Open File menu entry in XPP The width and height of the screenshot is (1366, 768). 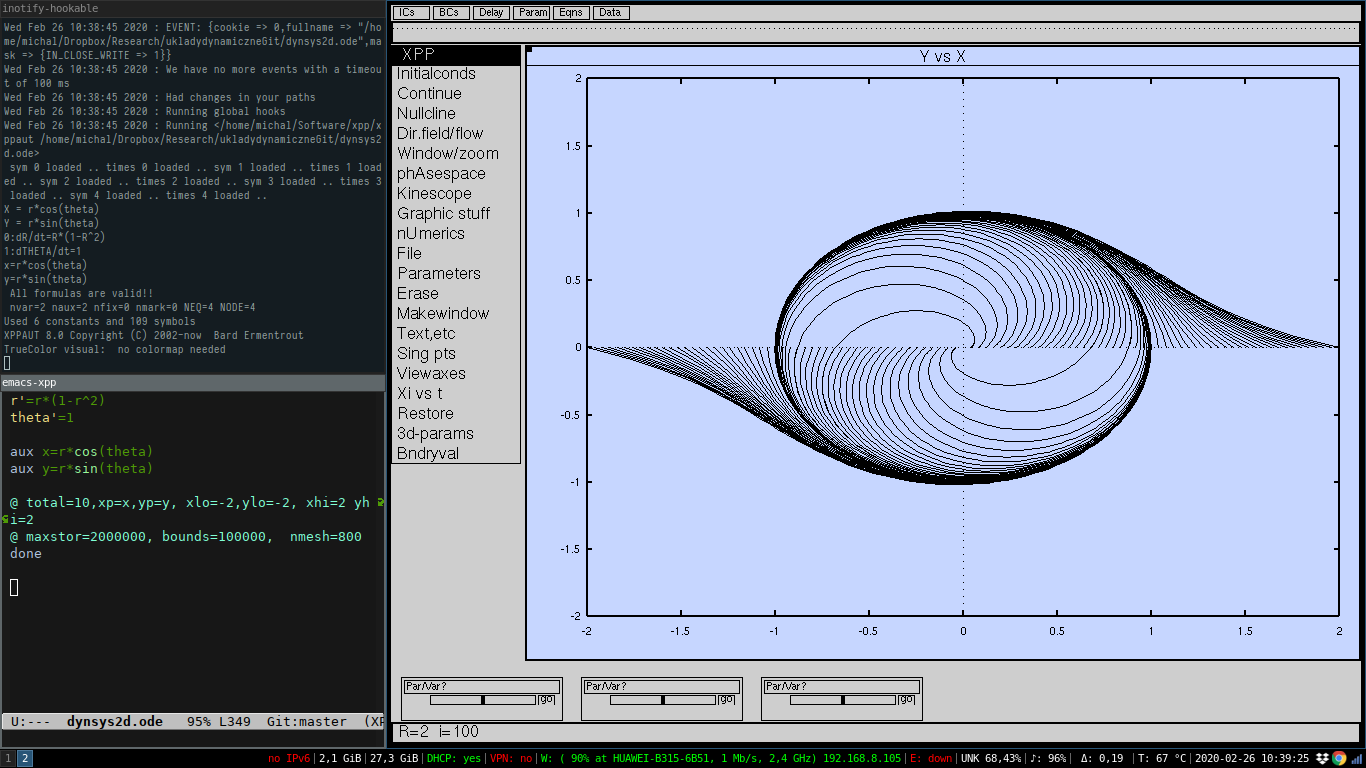456,254
